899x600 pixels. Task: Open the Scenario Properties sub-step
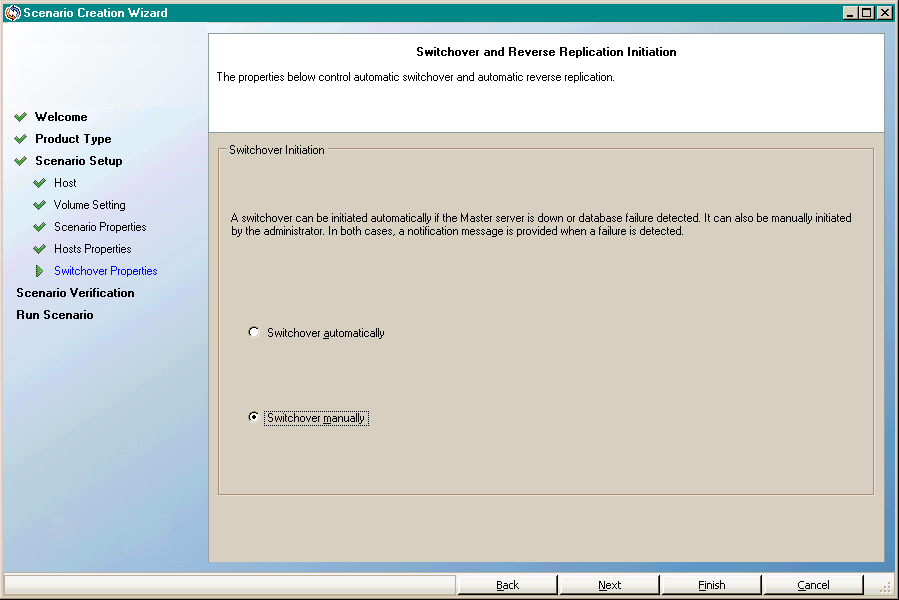(x=100, y=227)
